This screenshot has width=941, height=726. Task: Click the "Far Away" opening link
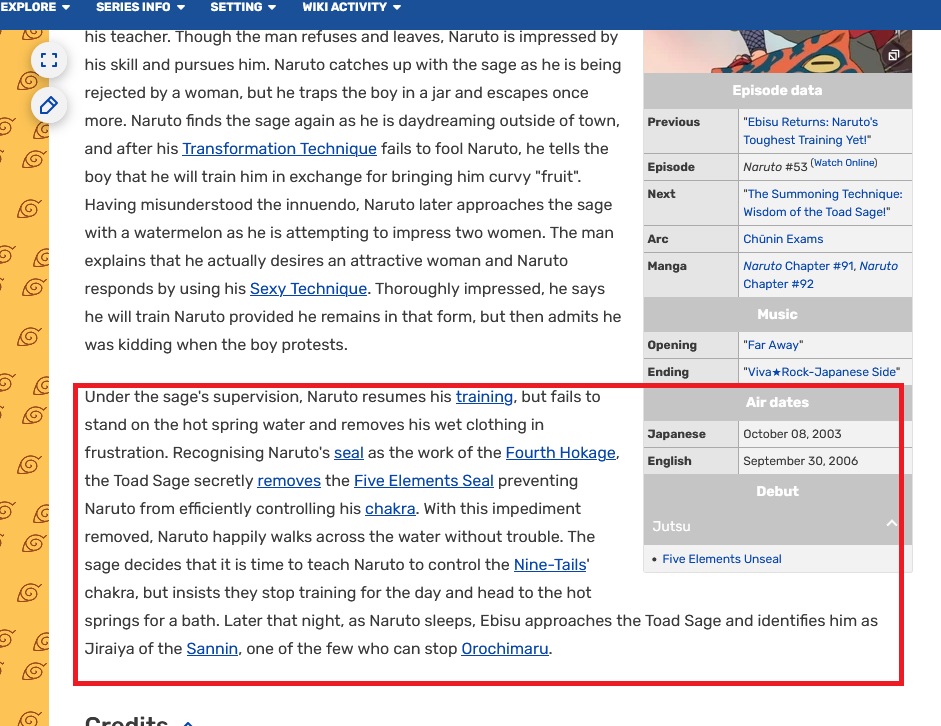pos(773,345)
